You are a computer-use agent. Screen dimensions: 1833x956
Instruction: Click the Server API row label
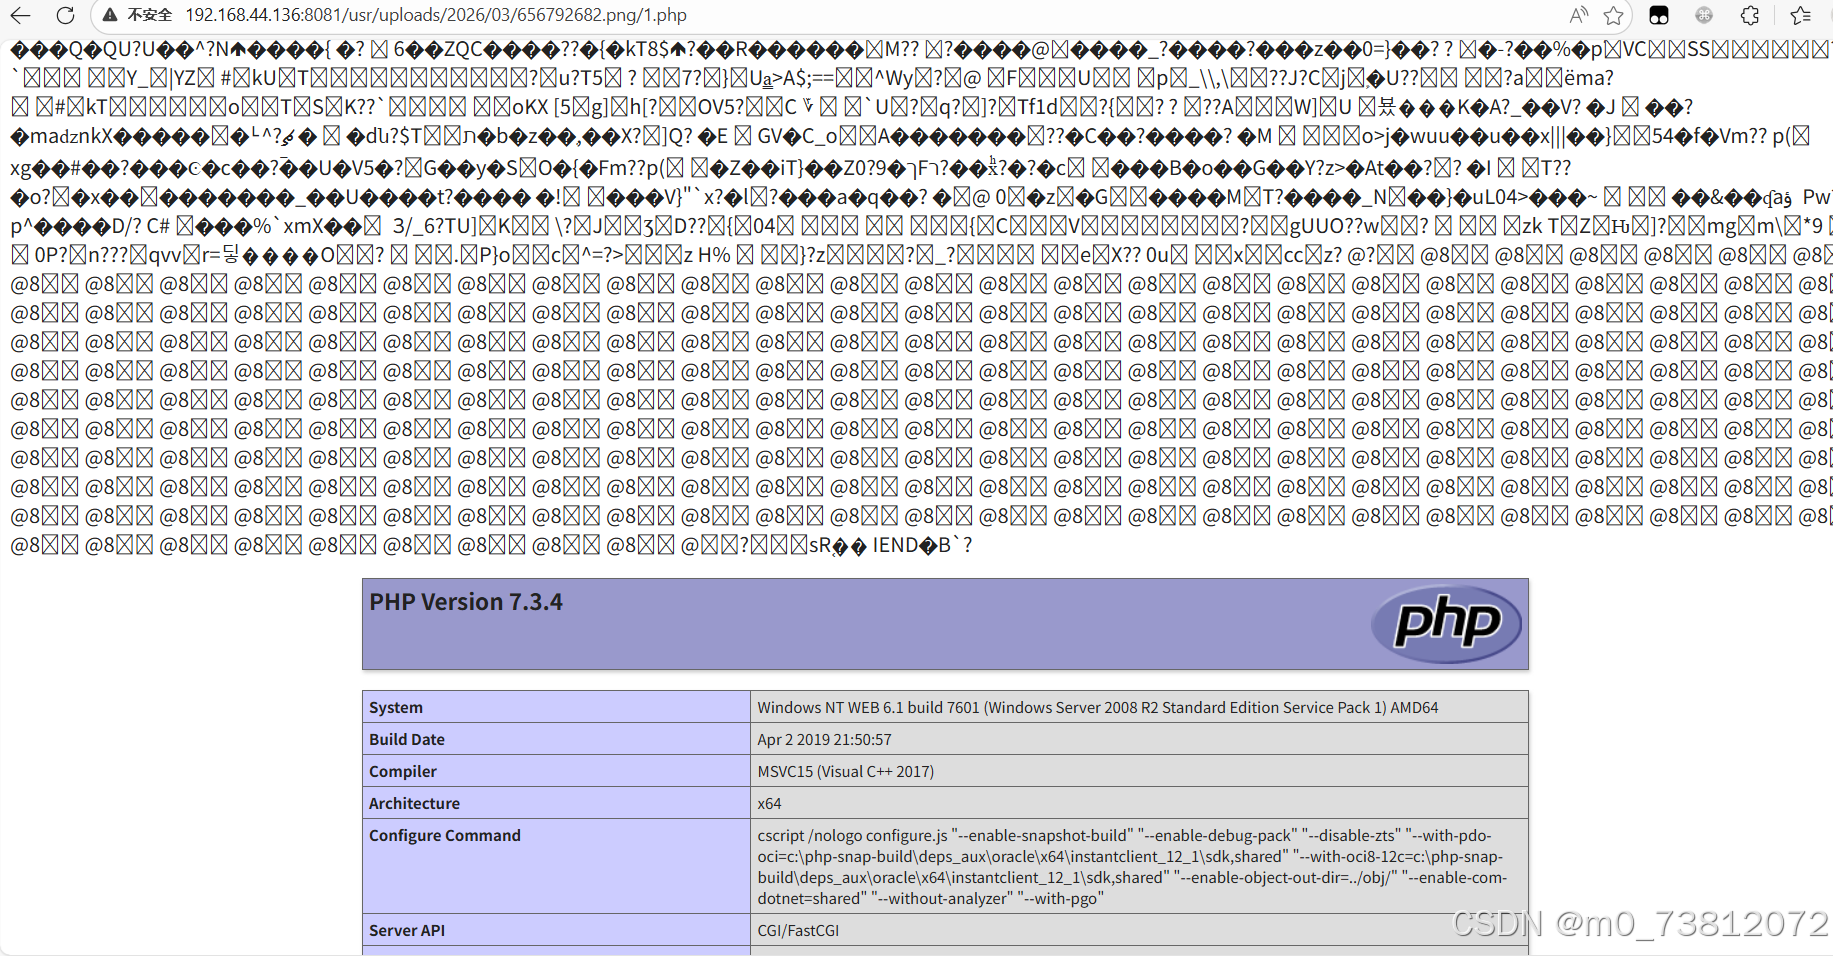pos(407,930)
